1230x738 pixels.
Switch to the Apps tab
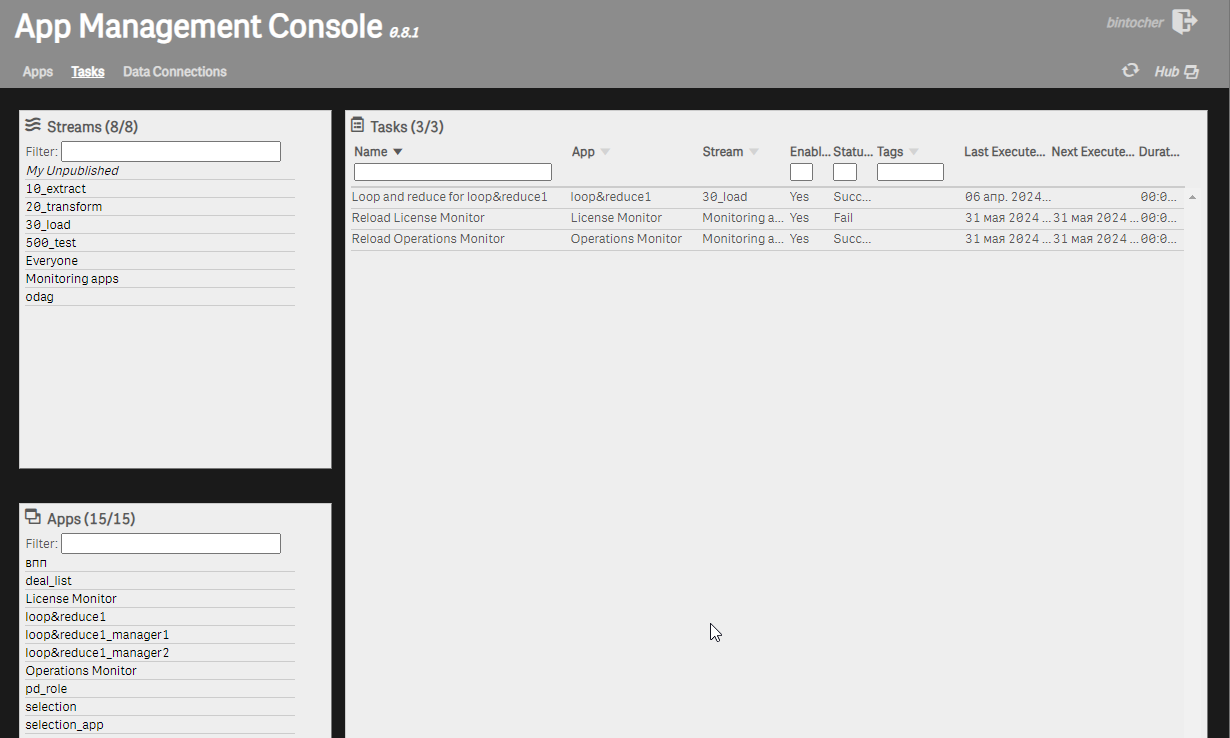[37, 71]
